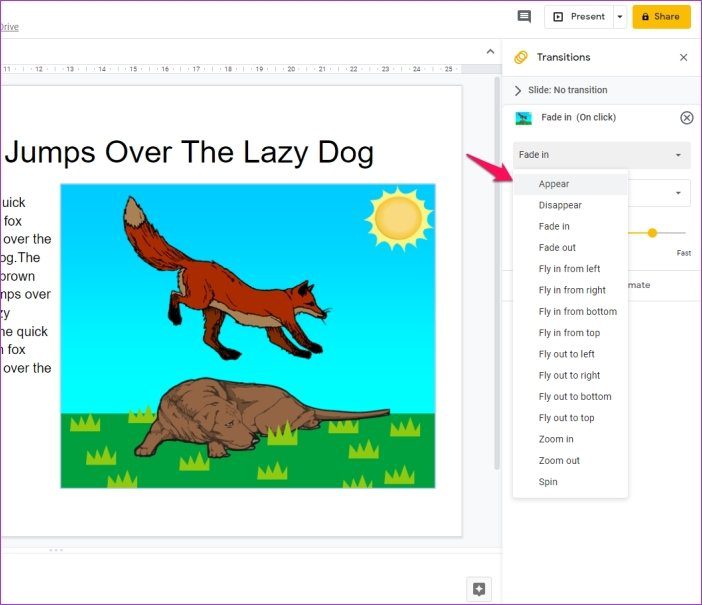Choose Zoom out animation
The width and height of the screenshot is (702, 605).
(x=570, y=460)
